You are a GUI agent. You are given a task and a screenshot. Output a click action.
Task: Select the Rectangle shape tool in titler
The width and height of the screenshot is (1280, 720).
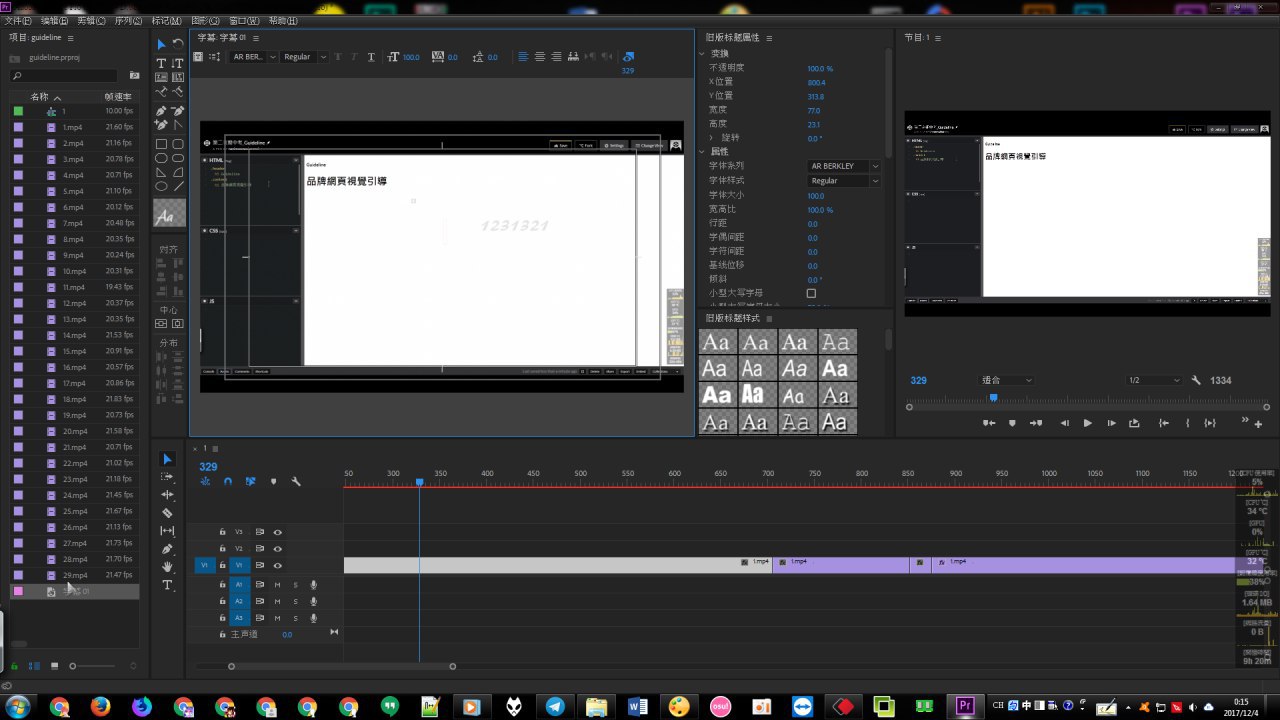tap(161, 144)
